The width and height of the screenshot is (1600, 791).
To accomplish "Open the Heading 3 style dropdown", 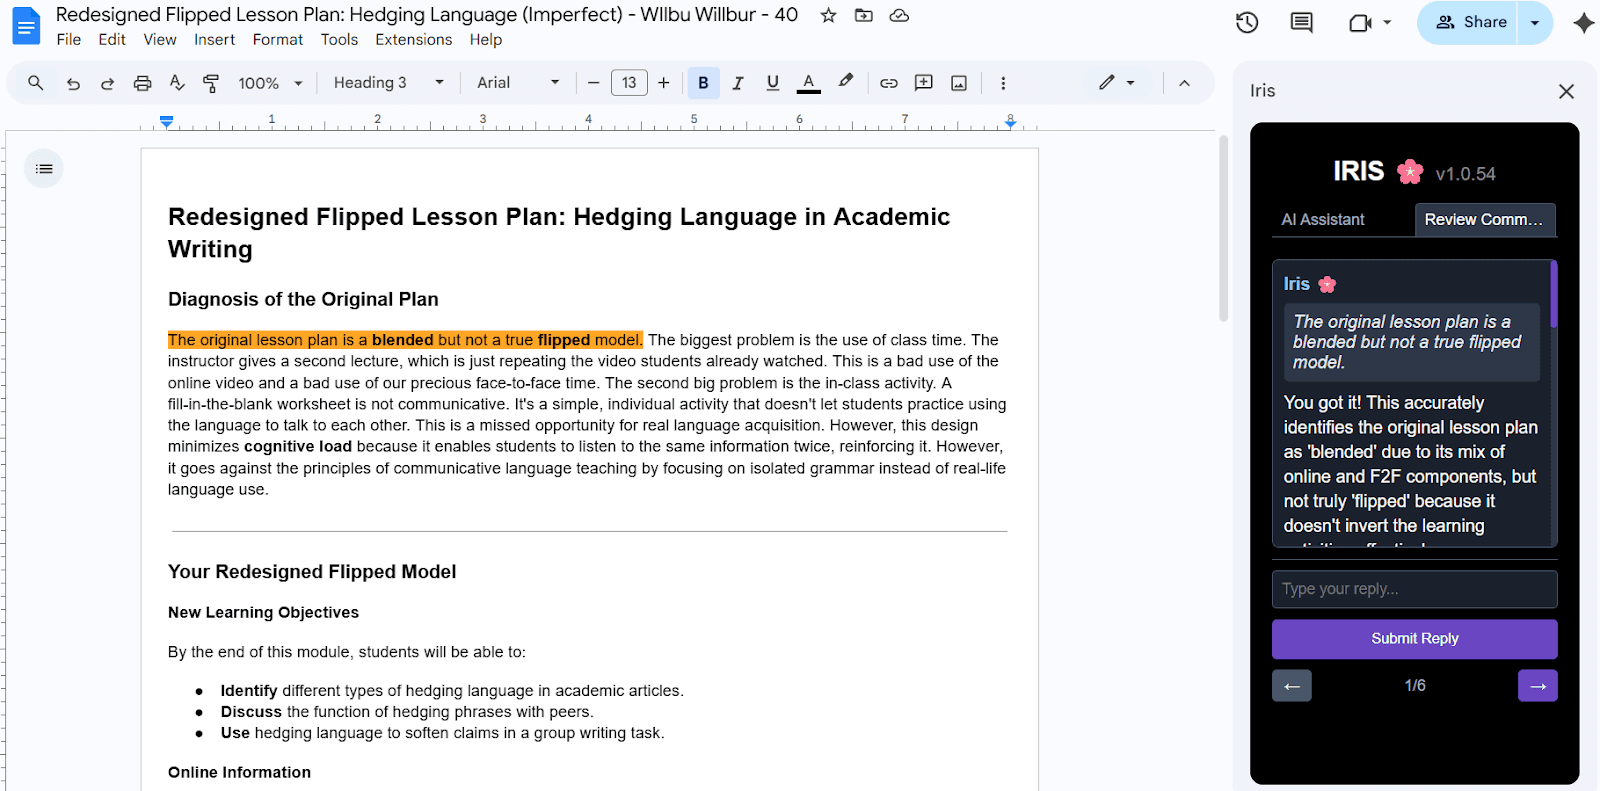I will coord(388,83).
